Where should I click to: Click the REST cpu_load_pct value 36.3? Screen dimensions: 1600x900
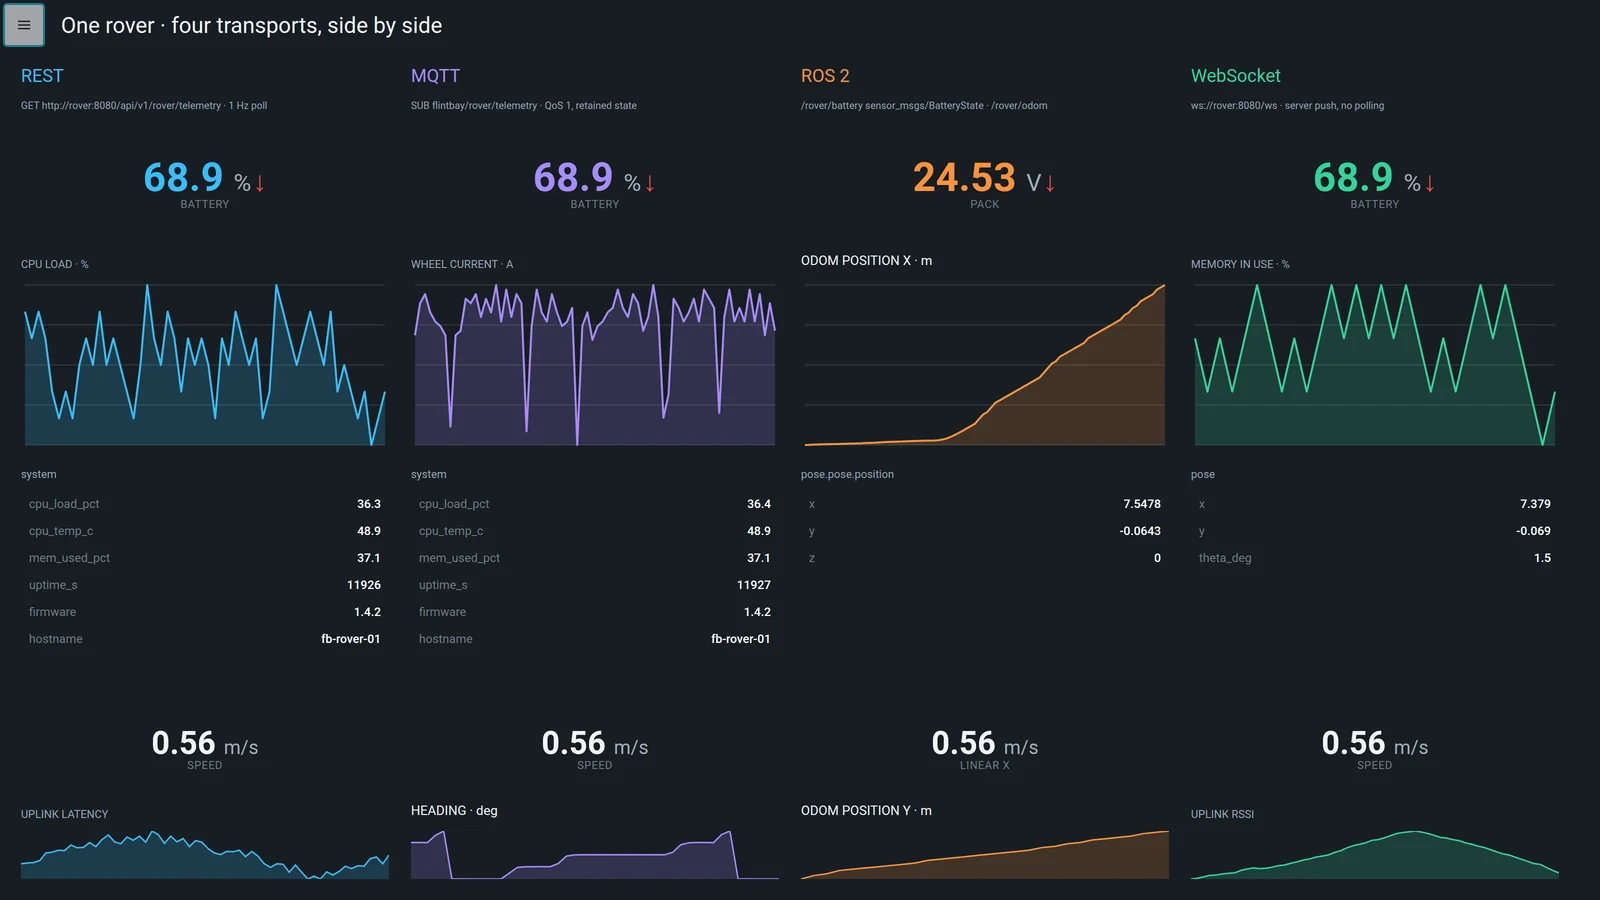(369, 504)
